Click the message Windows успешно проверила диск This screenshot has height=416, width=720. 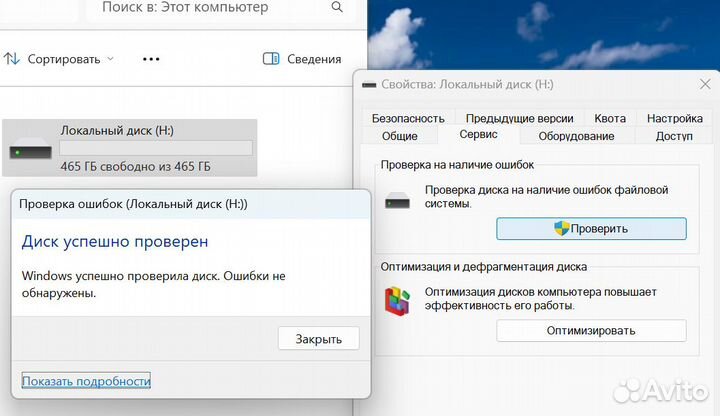[x=153, y=284]
